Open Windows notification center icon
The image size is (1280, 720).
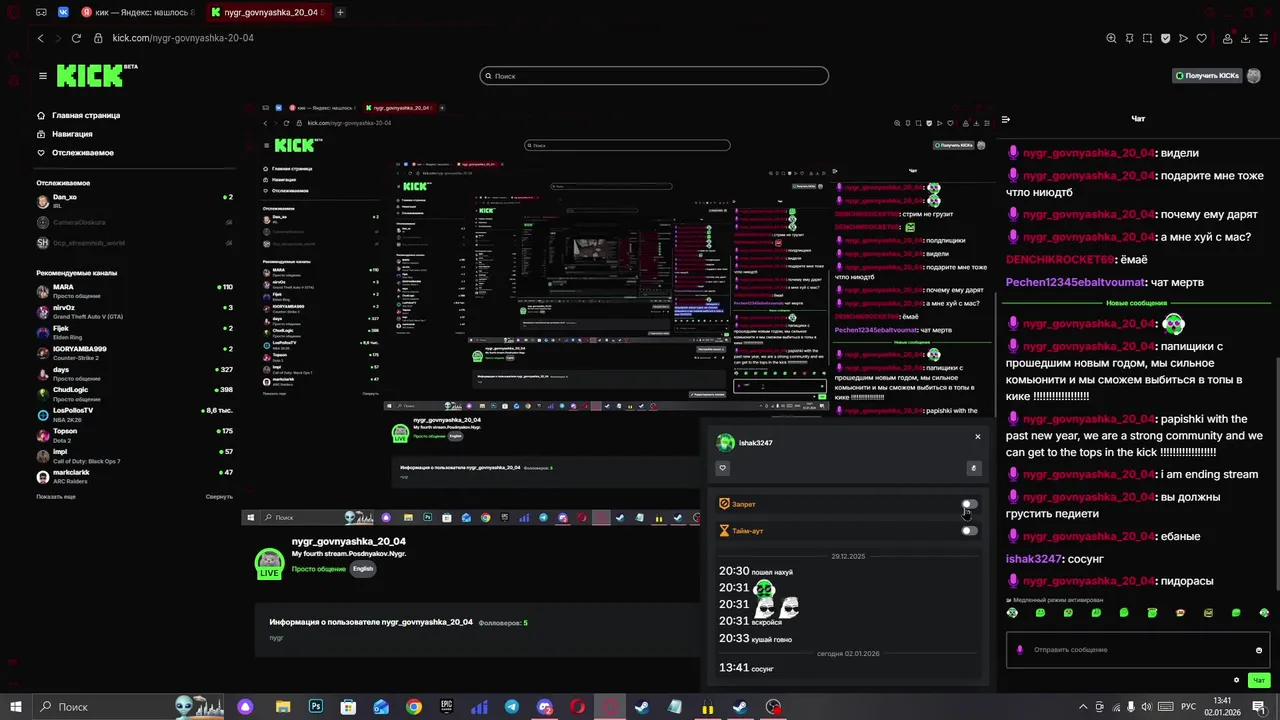pos(1261,707)
